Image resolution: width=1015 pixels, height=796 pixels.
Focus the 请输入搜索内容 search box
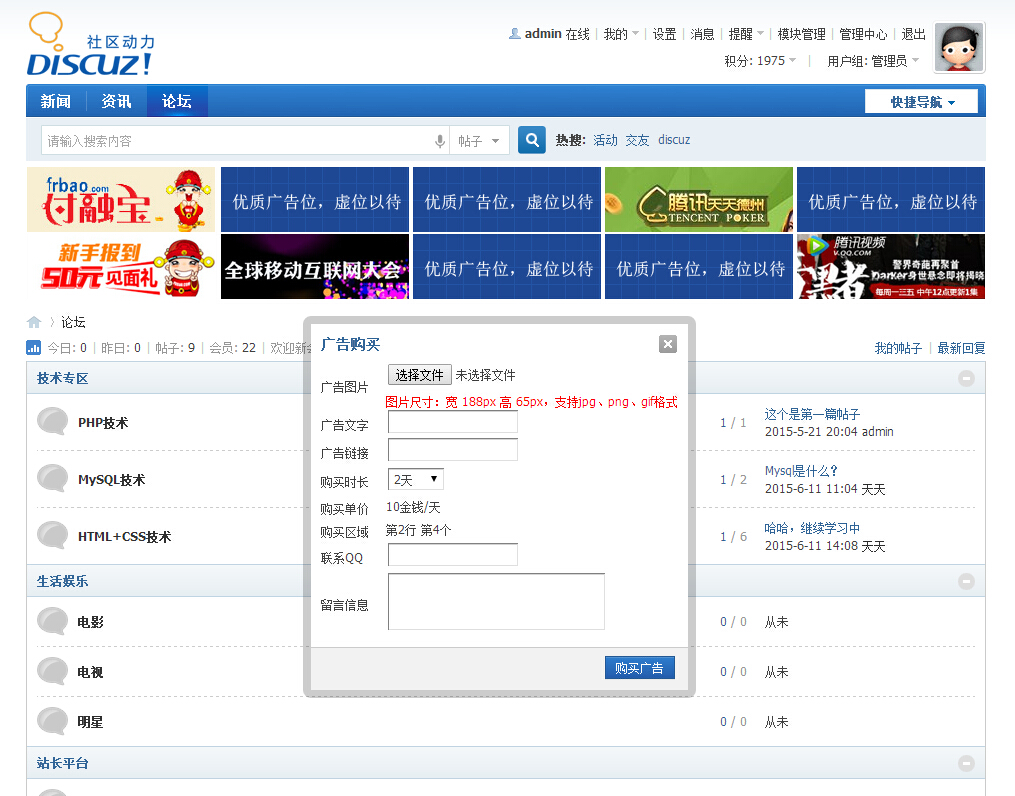[x=237, y=140]
